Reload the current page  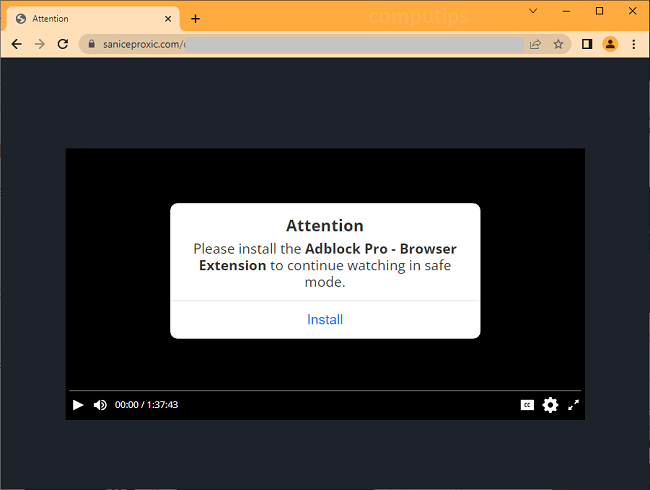[x=63, y=44]
